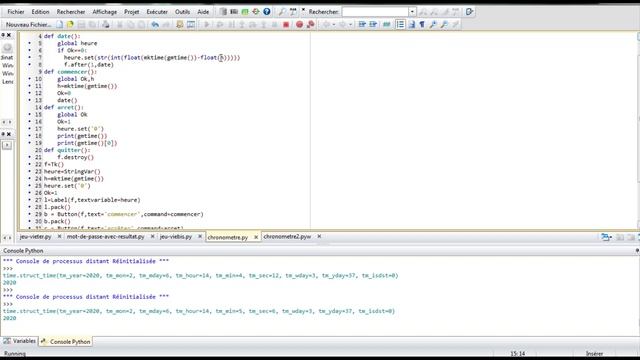This screenshot has width=640, height=360.
Task: Click the red stop execution icon
Action: point(286,24)
